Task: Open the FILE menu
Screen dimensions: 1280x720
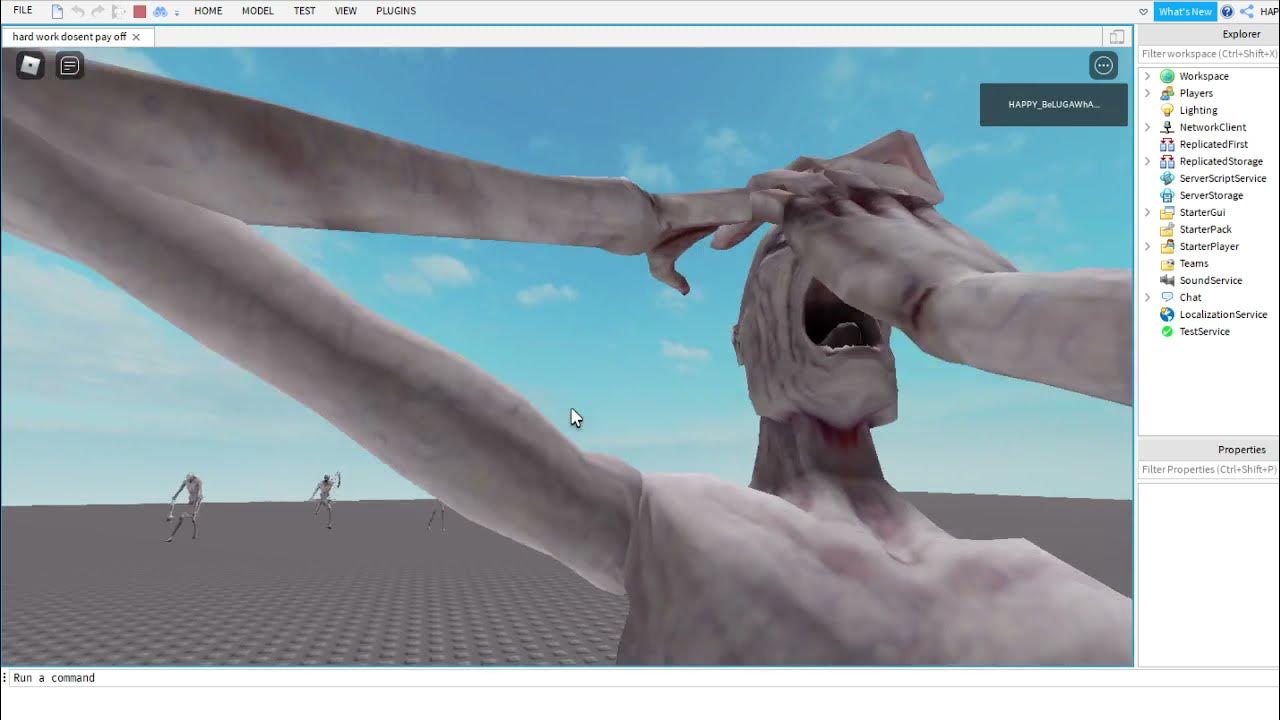Action: (22, 11)
